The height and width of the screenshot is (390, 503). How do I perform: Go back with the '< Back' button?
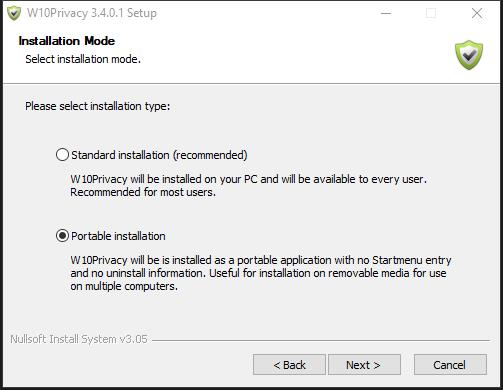(289, 365)
